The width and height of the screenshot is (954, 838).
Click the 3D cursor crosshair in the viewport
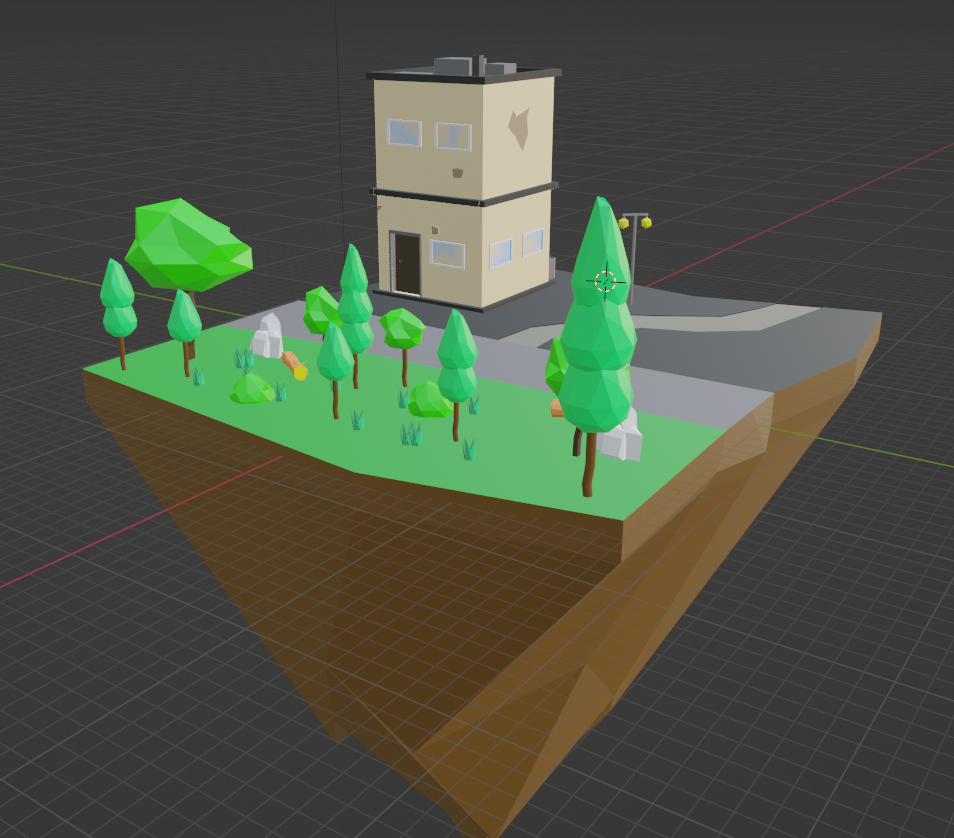(606, 281)
